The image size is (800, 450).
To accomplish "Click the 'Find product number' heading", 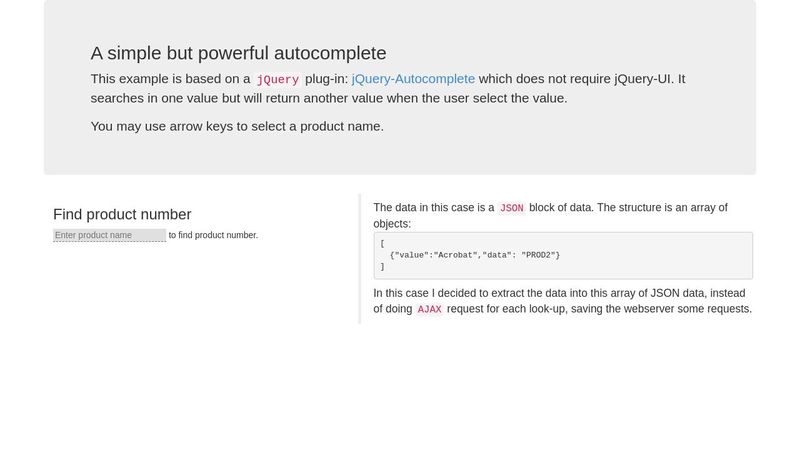I will pos(122,214).
